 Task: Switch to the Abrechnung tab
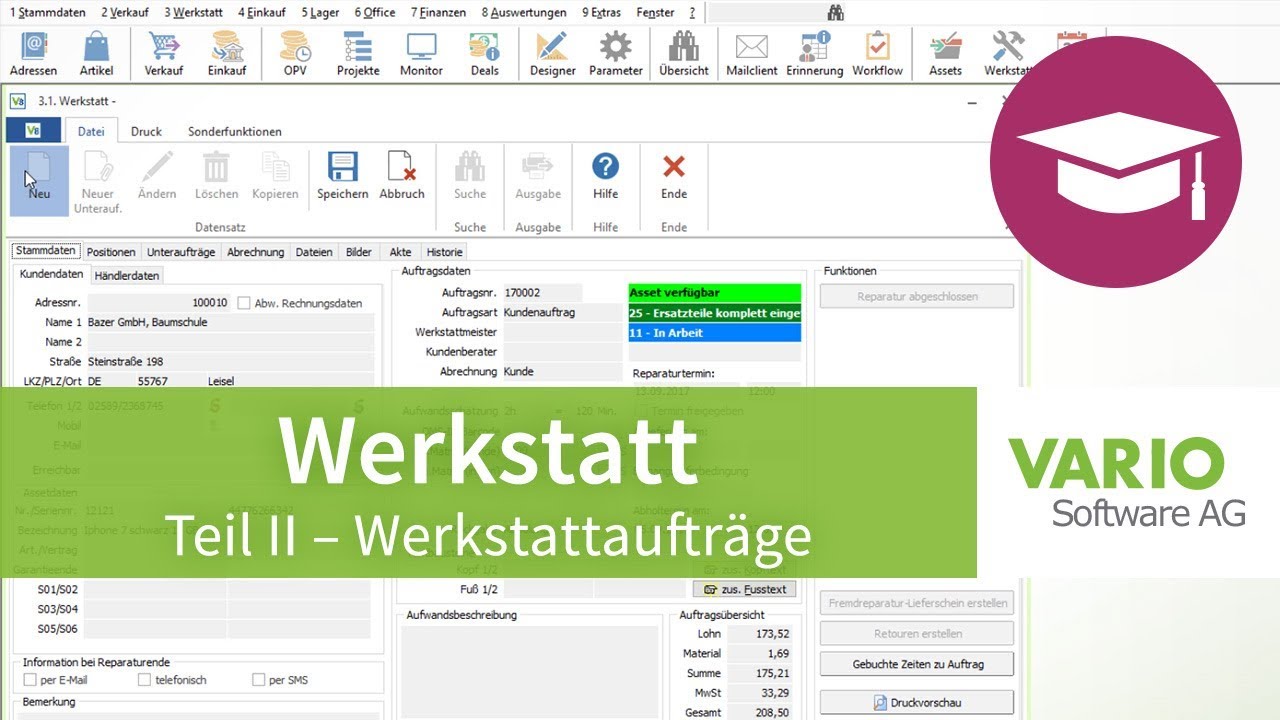tap(255, 252)
